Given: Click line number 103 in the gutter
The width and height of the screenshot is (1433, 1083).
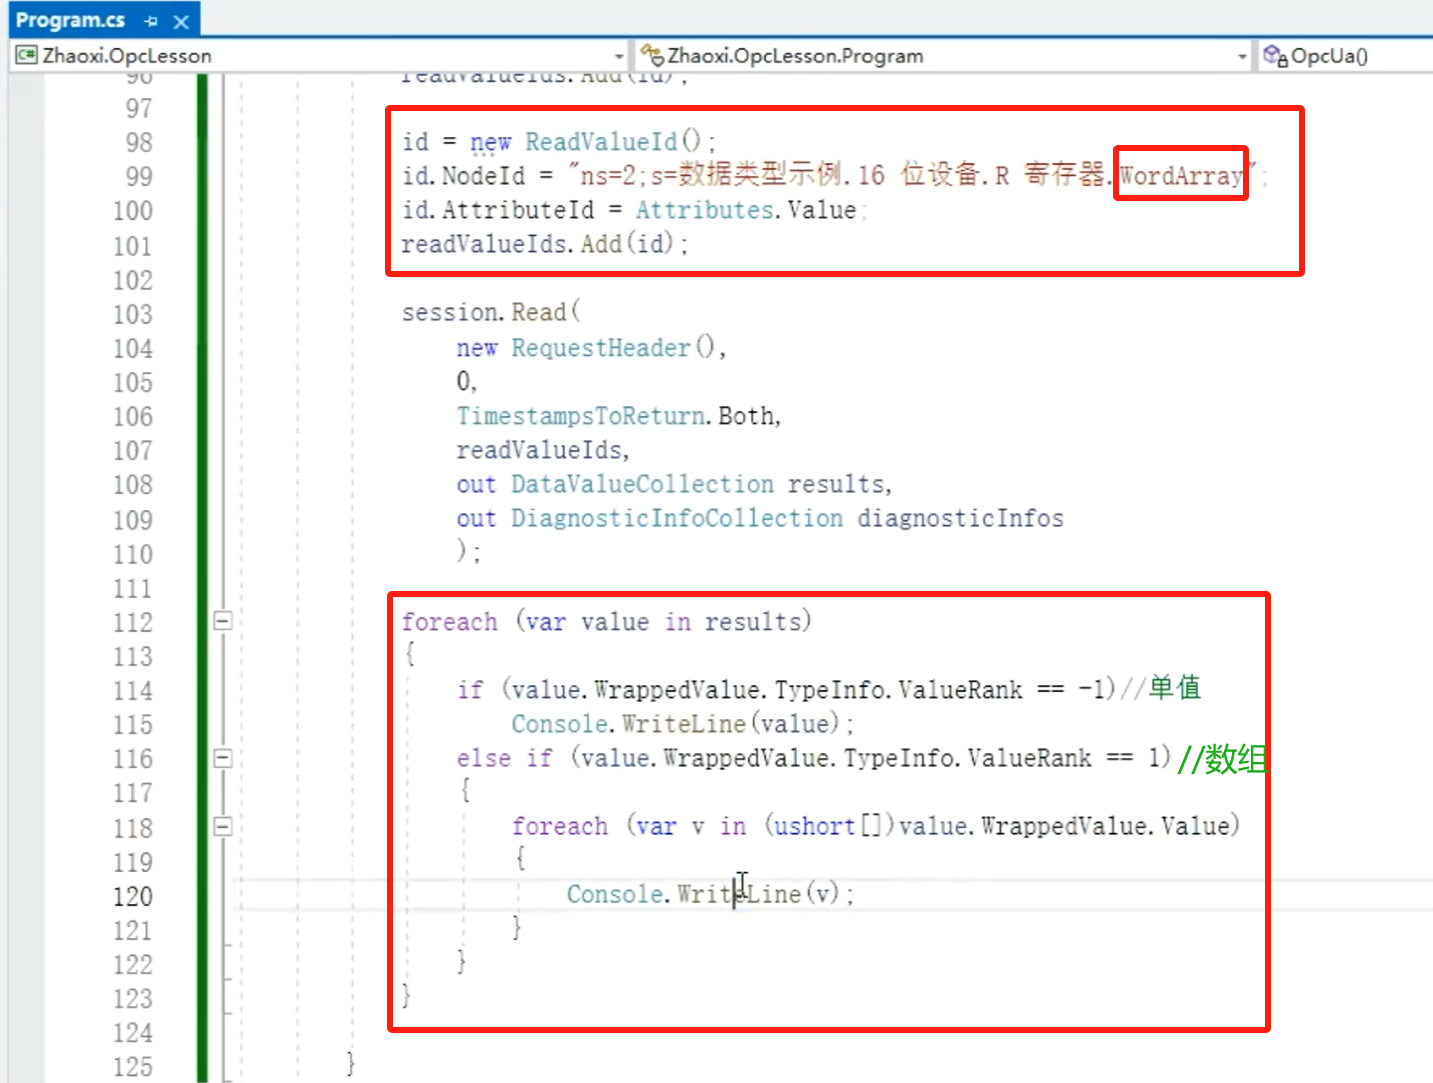Looking at the screenshot, I should pos(133,314).
